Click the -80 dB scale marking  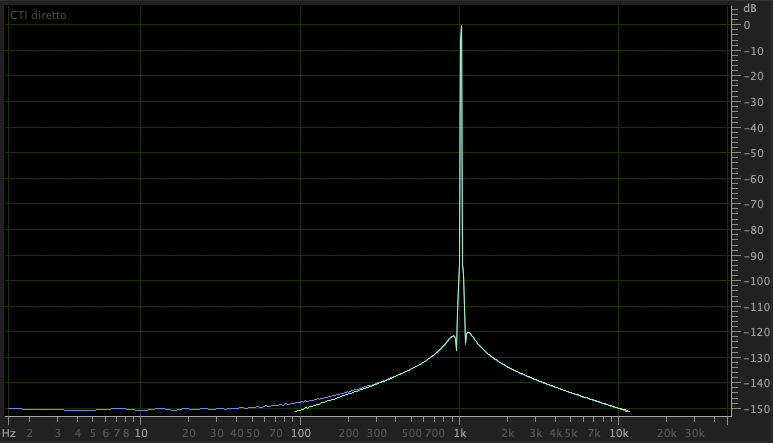753,230
